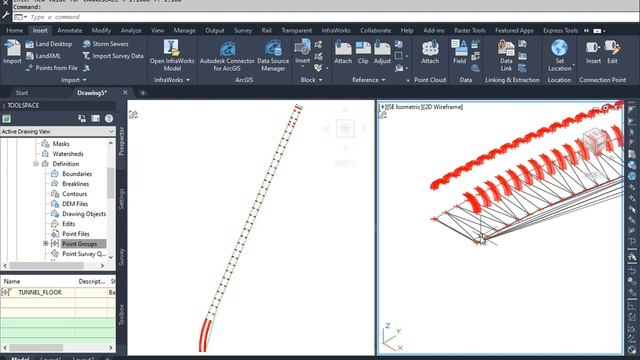
Task: Open Data Source Manager
Action: click(273, 55)
